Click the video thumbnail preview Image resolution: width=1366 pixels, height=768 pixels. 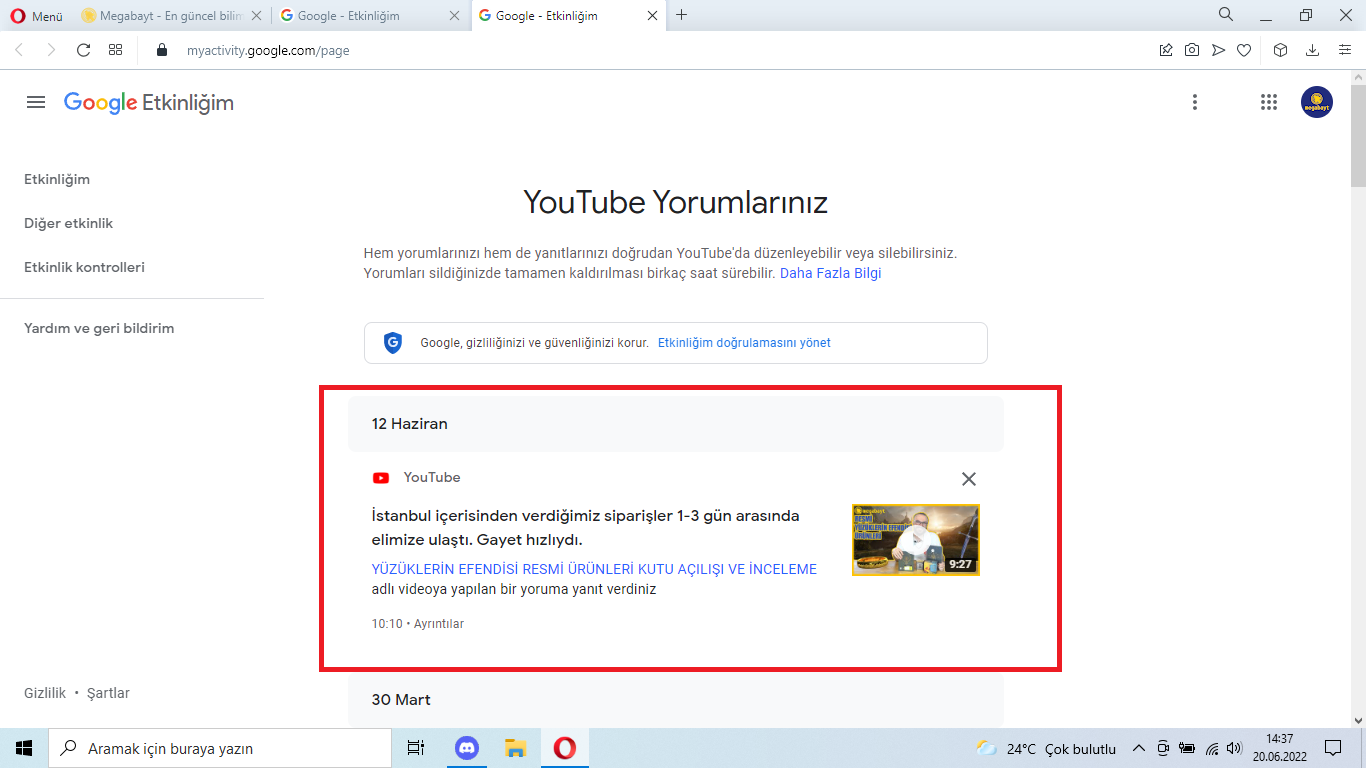pos(915,540)
